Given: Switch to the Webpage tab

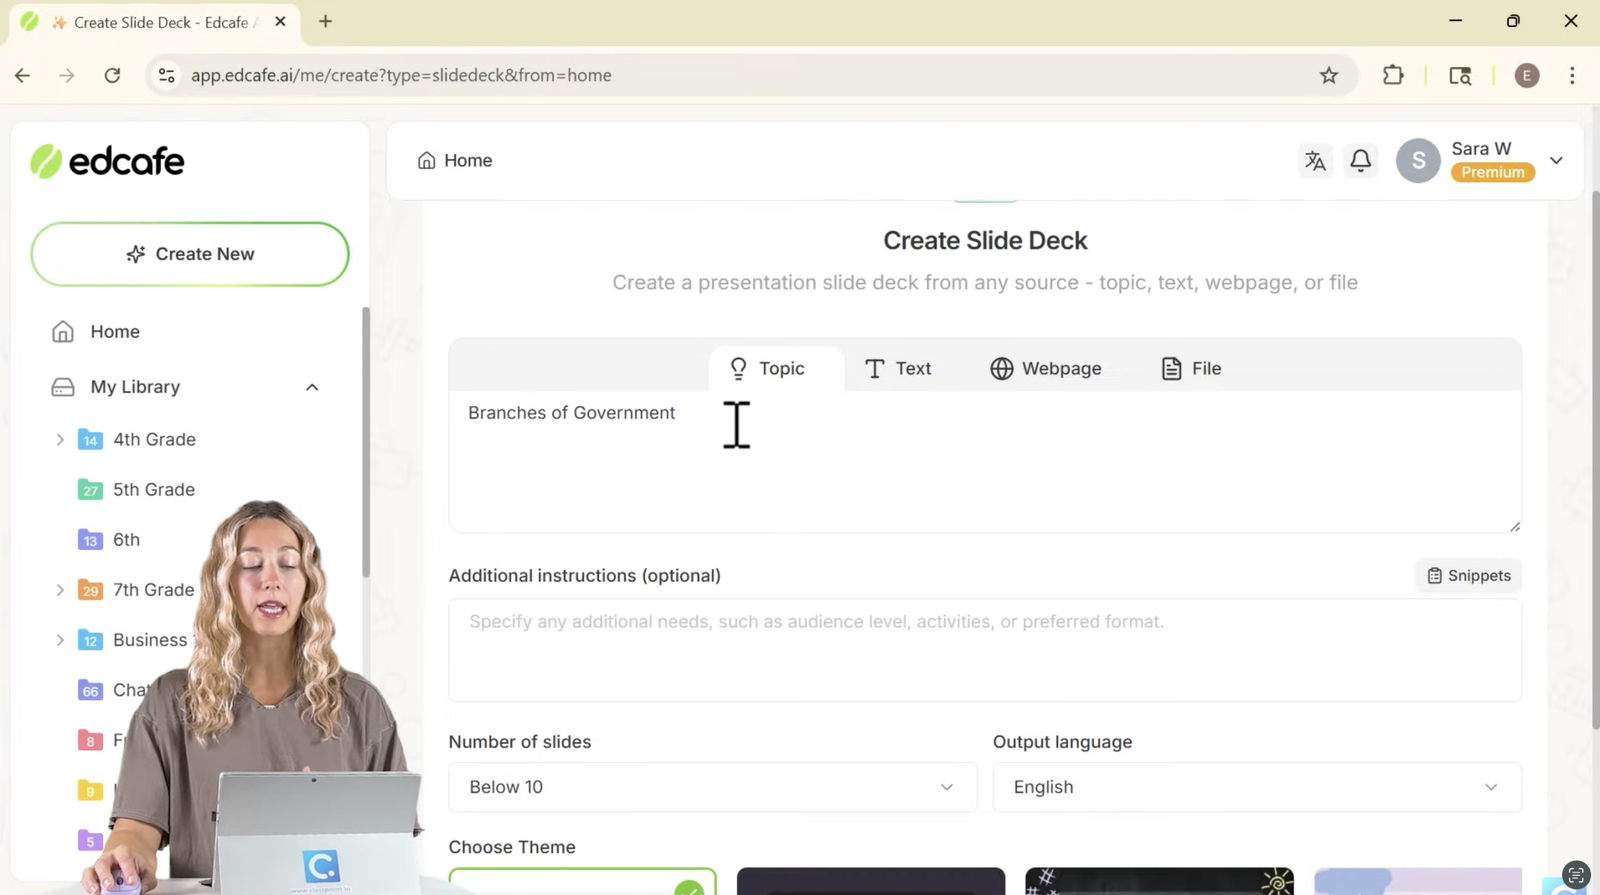Looking at the screenshot, I should pyautogui.click(x=1045, y=369).
